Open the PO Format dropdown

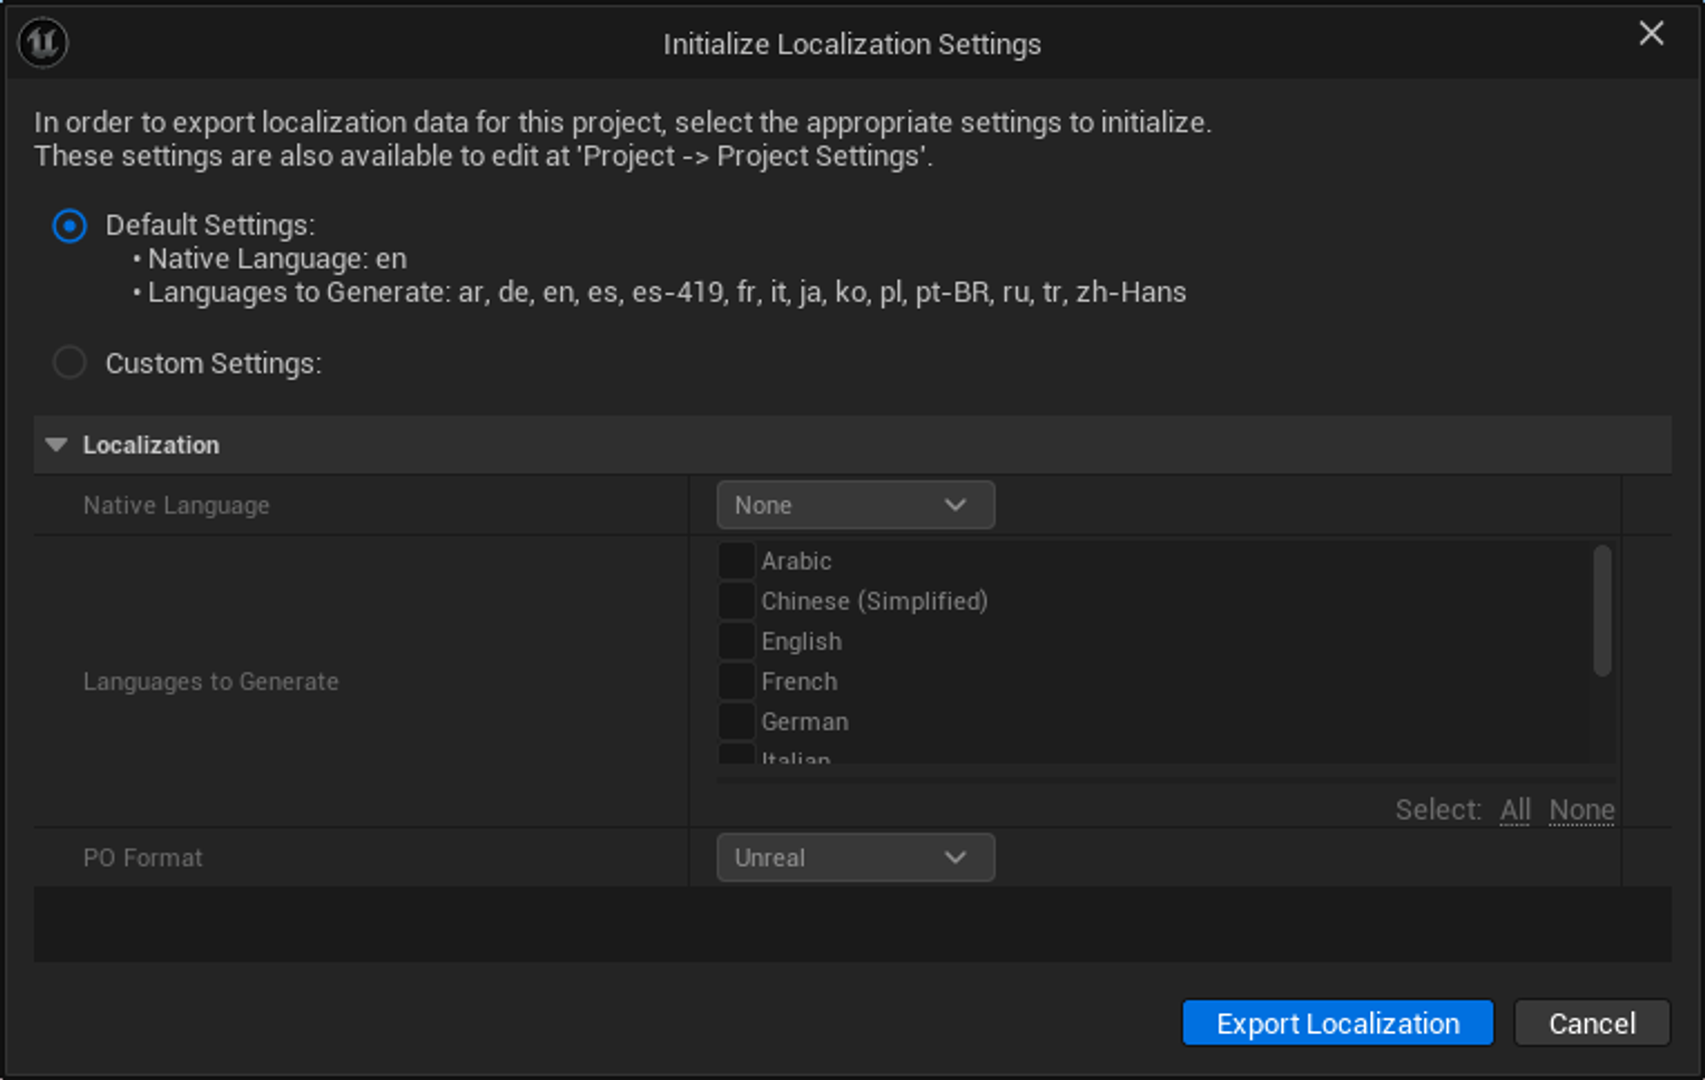coord(855,858)
